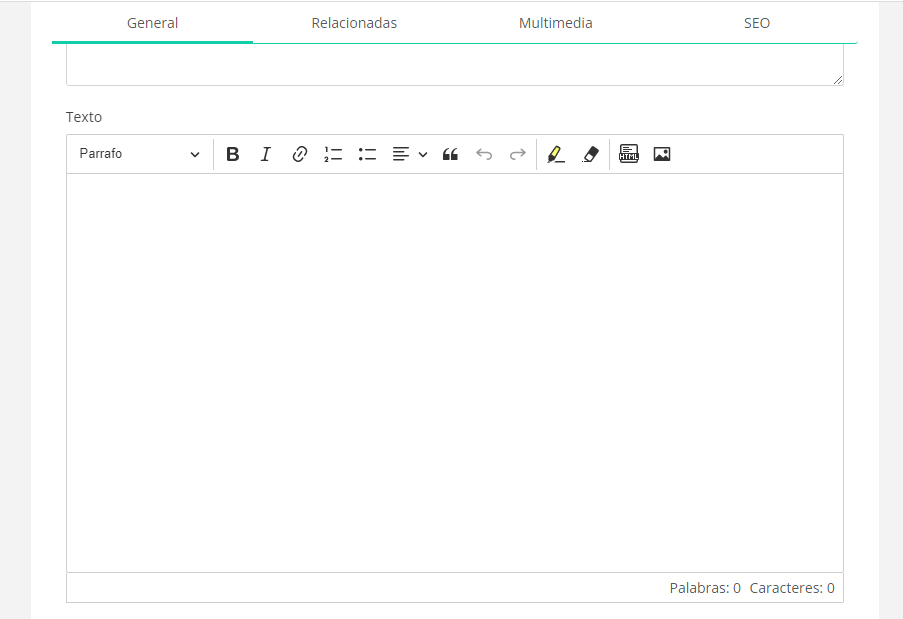Go to the Multimedia tab
Screen dimensions: 903x619
[555, 23]
